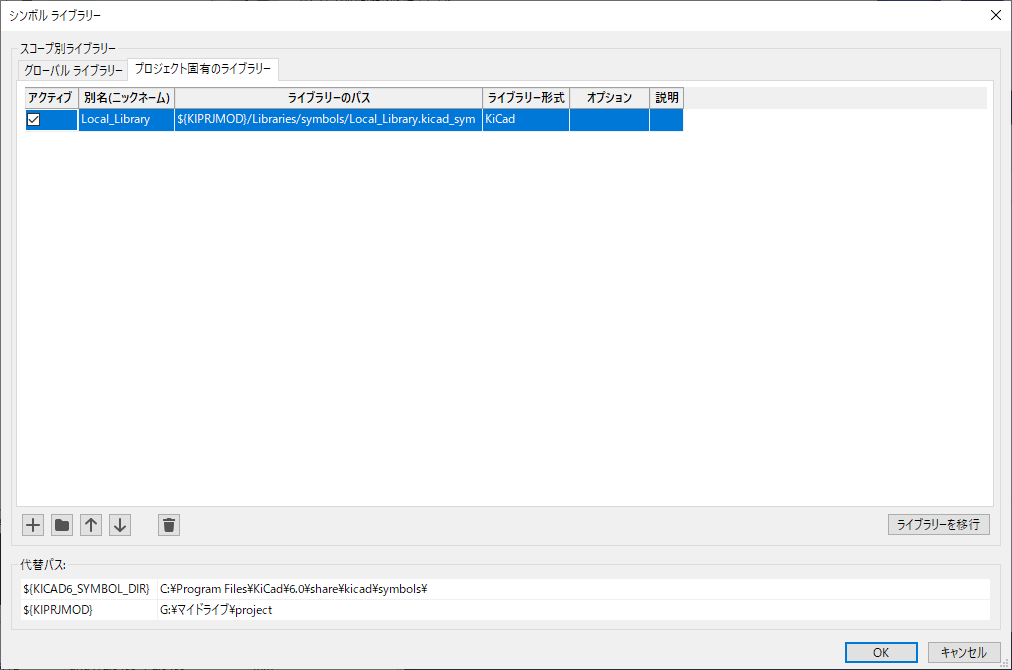This screenshot has width=1012, height=670.
Task: Click the add library plus icon
Action: [33, 525]
